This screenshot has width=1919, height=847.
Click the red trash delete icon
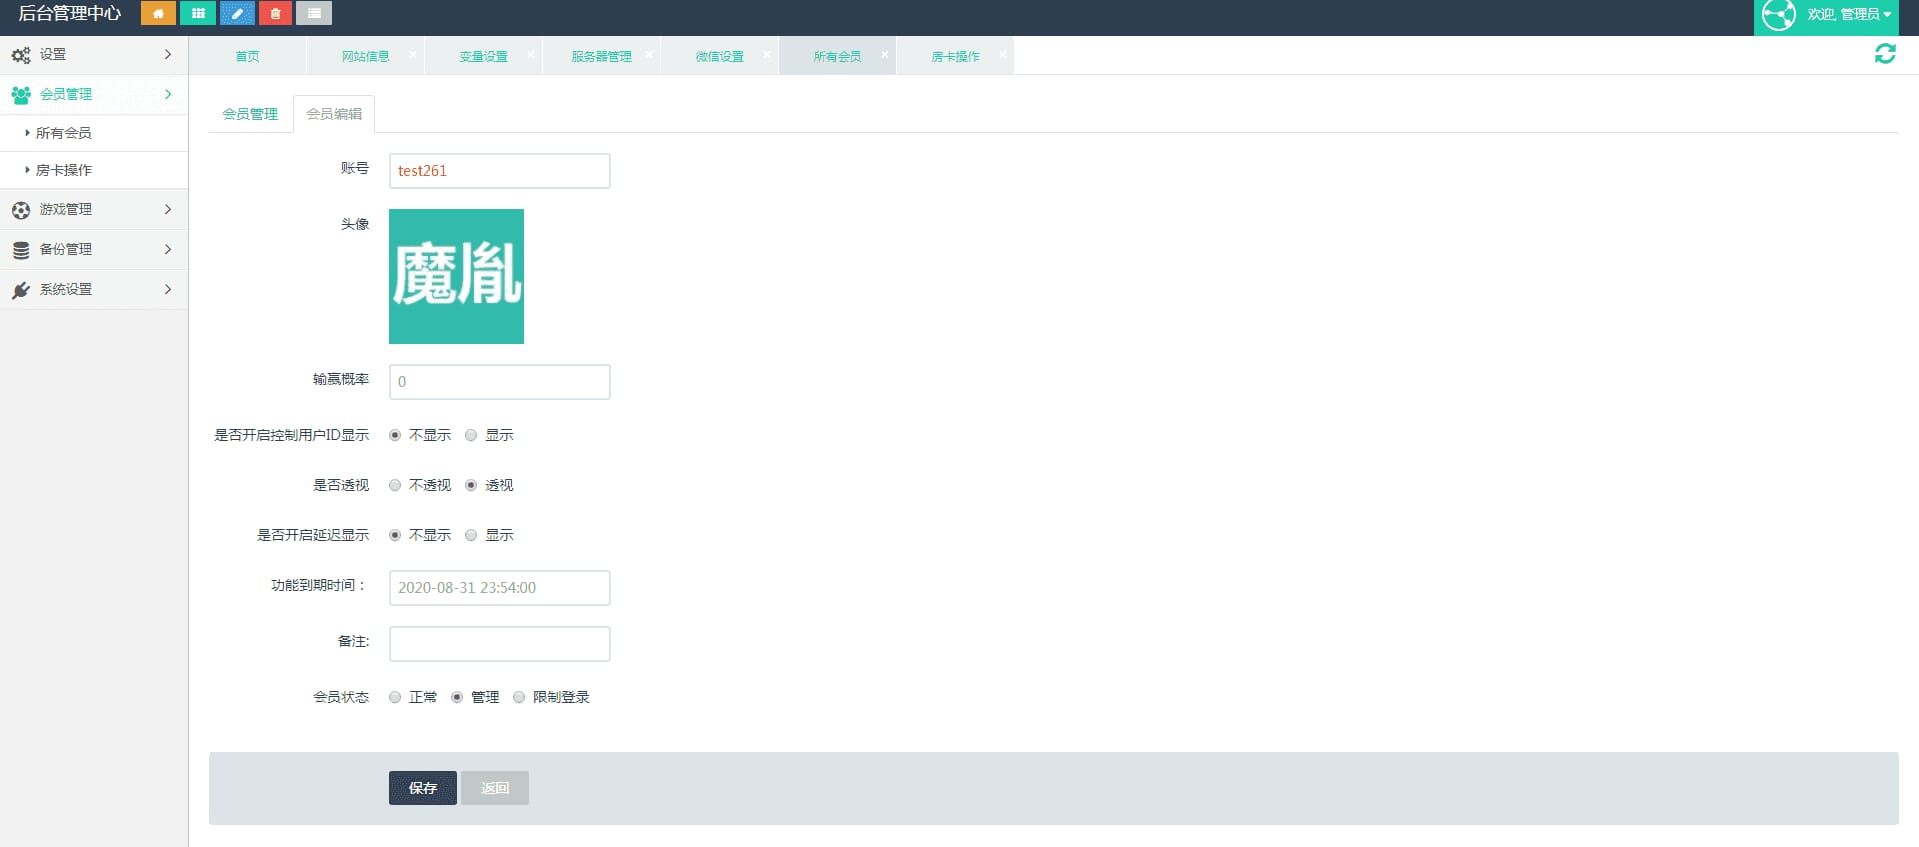coord(275,14)
